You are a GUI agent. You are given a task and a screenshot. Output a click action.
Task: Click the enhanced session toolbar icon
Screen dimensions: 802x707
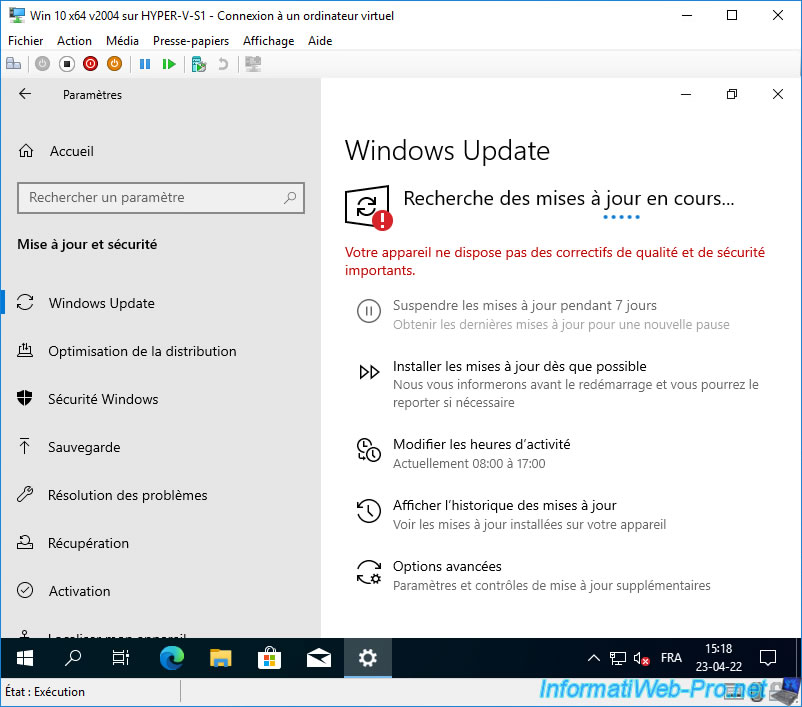[x=253, y=64]
